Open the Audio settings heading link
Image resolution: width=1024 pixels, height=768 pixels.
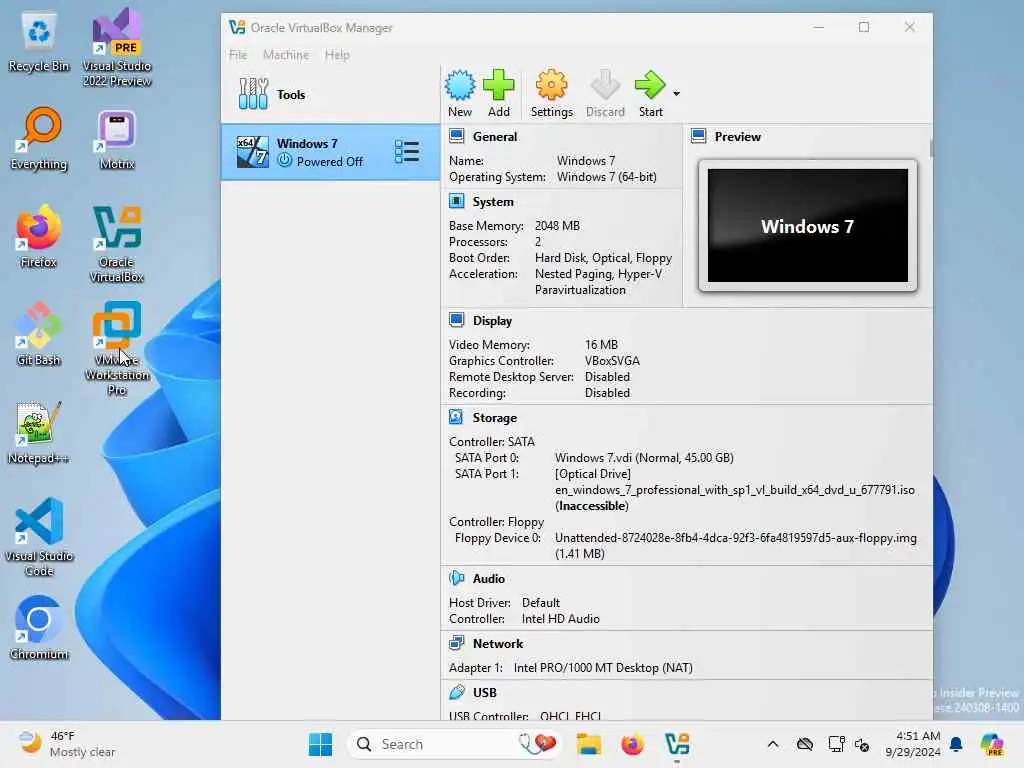(488, 579)
